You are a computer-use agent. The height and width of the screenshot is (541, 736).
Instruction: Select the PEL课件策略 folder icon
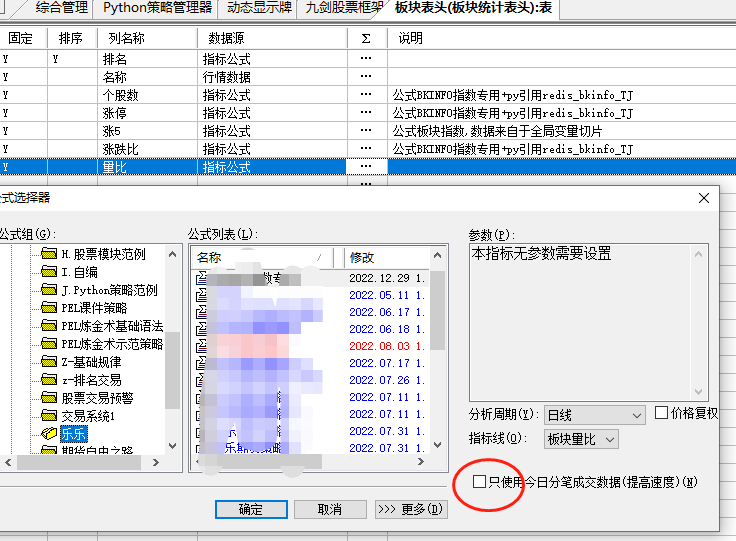tap(49, 308)
